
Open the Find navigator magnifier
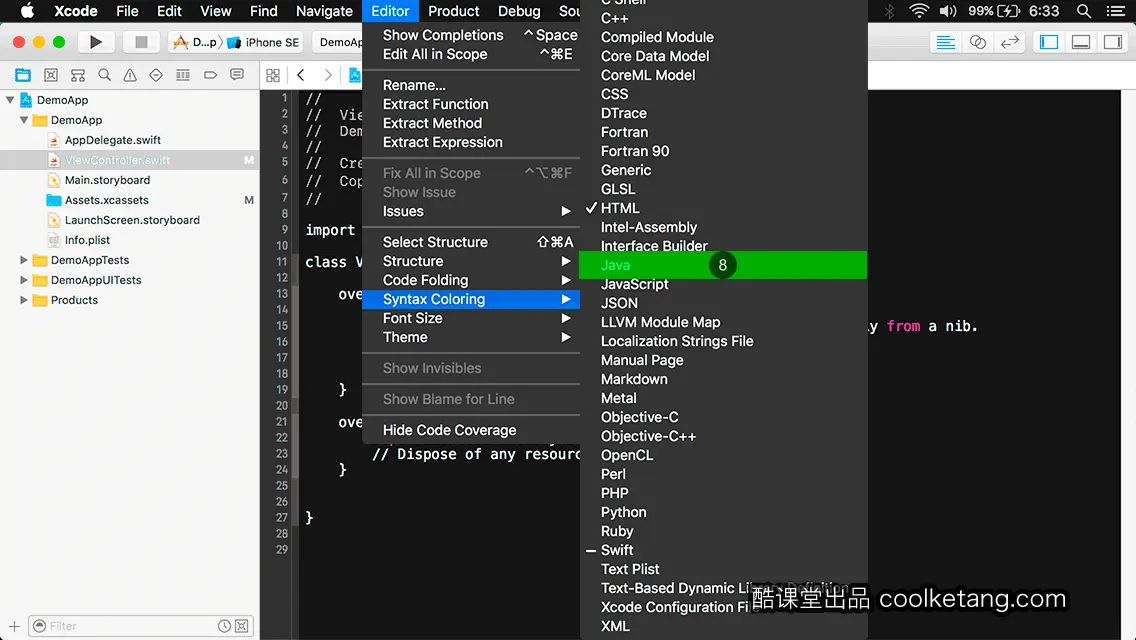pos(104,75)
